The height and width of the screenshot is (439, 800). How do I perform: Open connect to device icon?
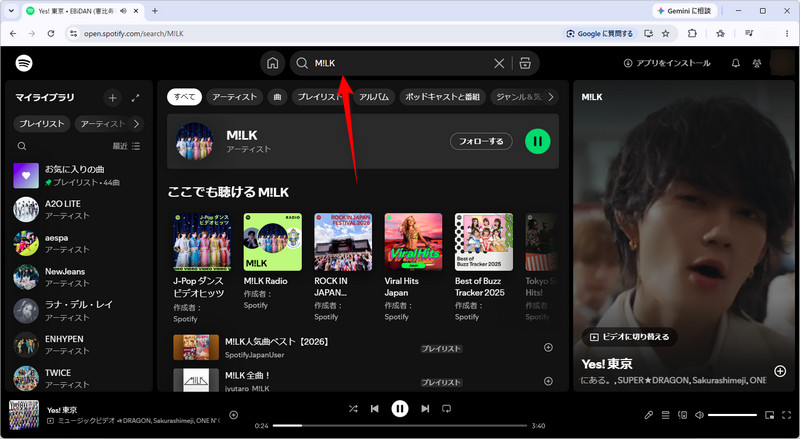tap(682, 415)
